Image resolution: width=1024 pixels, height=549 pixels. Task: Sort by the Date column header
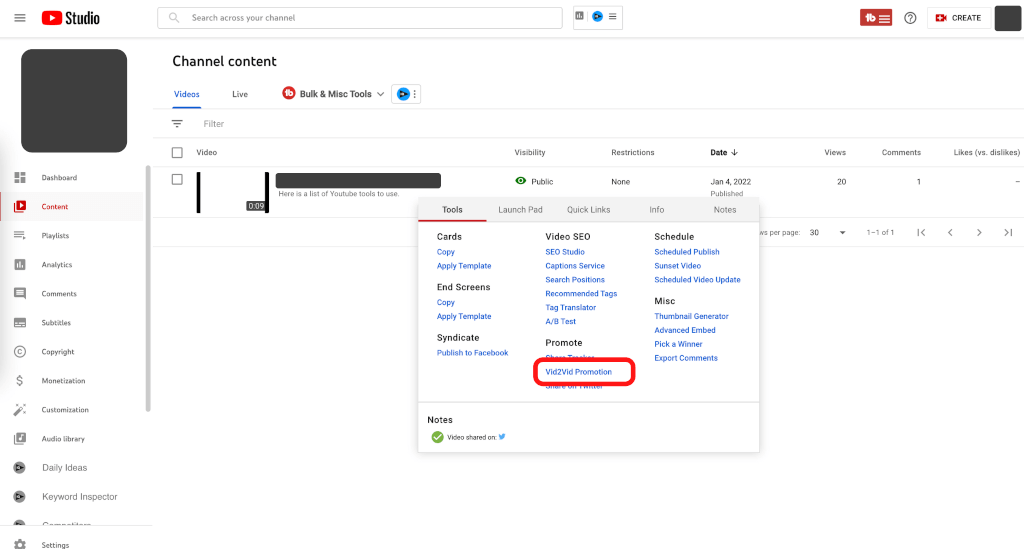pyautogui.click(x=723, y=153)
